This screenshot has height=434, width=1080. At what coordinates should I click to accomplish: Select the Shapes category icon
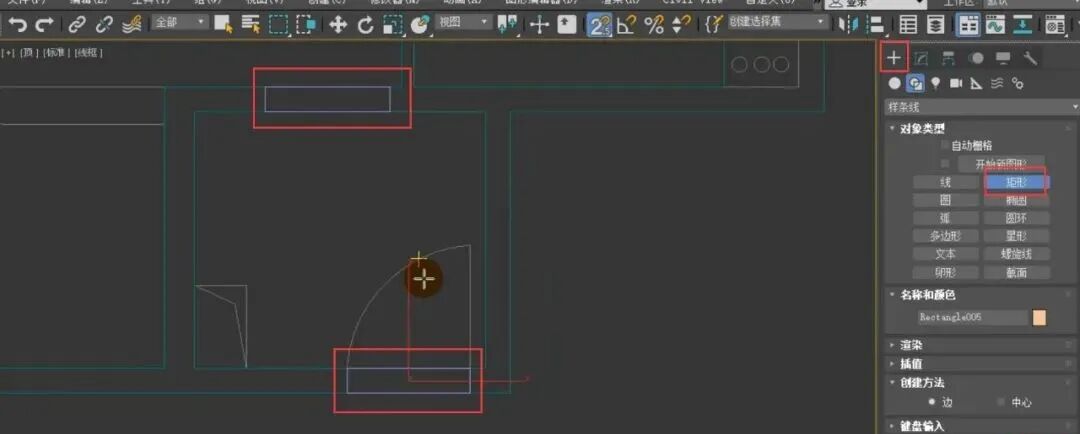tap(915, 83)
